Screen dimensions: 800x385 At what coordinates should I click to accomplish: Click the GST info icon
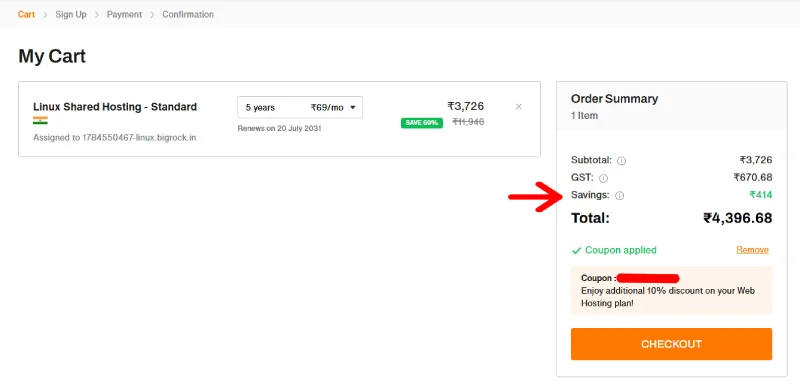[x=603, y=178]
